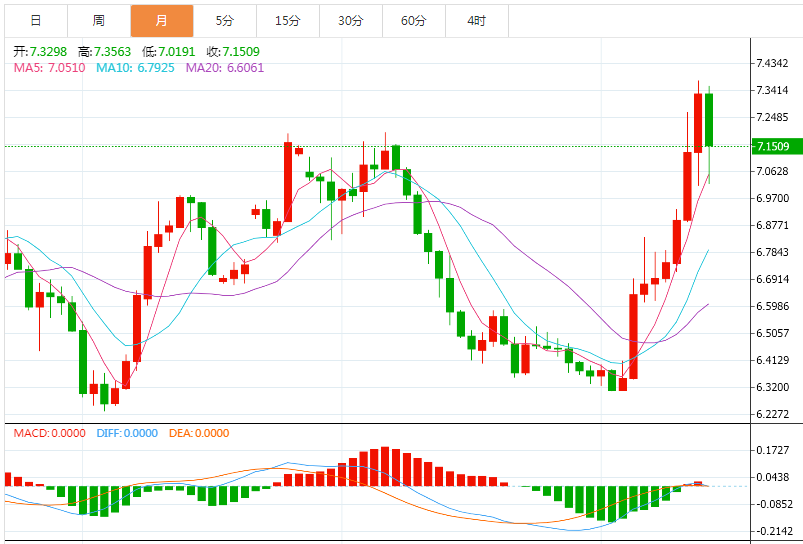Click the DEA indicator label
803x544 pixels.
pyautogui.click(x=198, y=433)
